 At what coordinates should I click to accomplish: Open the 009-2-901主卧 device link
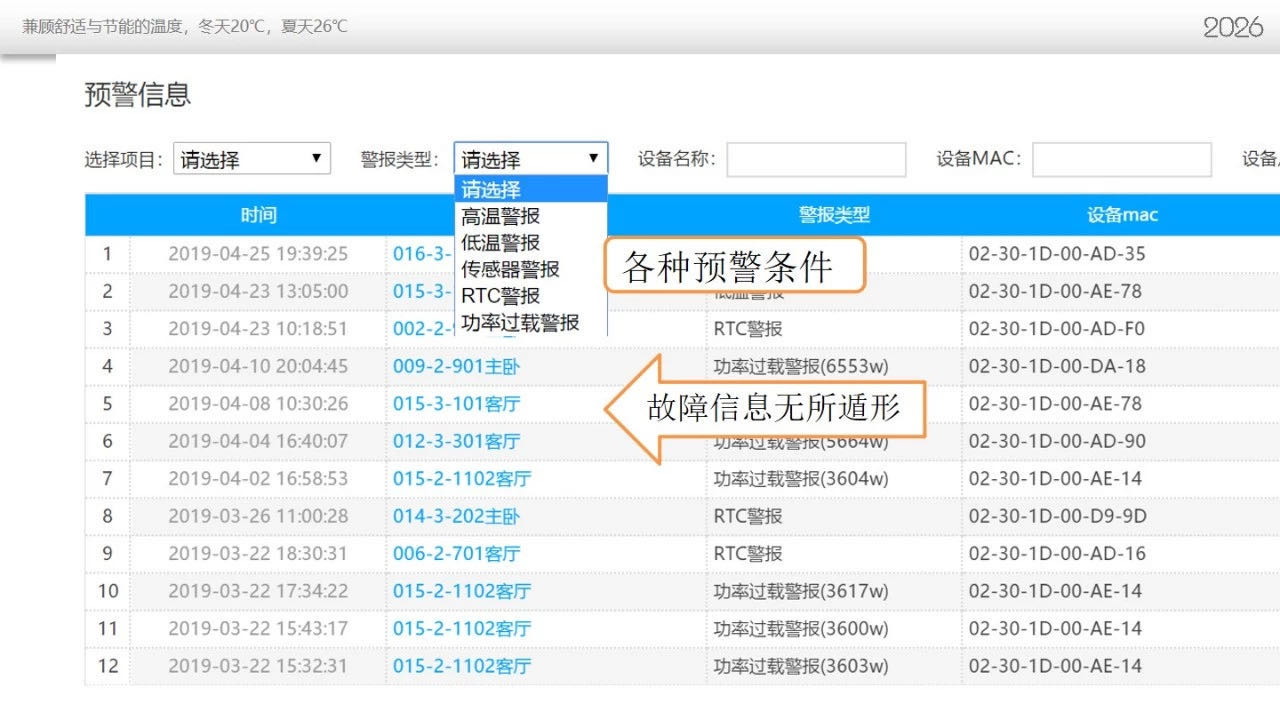click(x=456, y=366)
